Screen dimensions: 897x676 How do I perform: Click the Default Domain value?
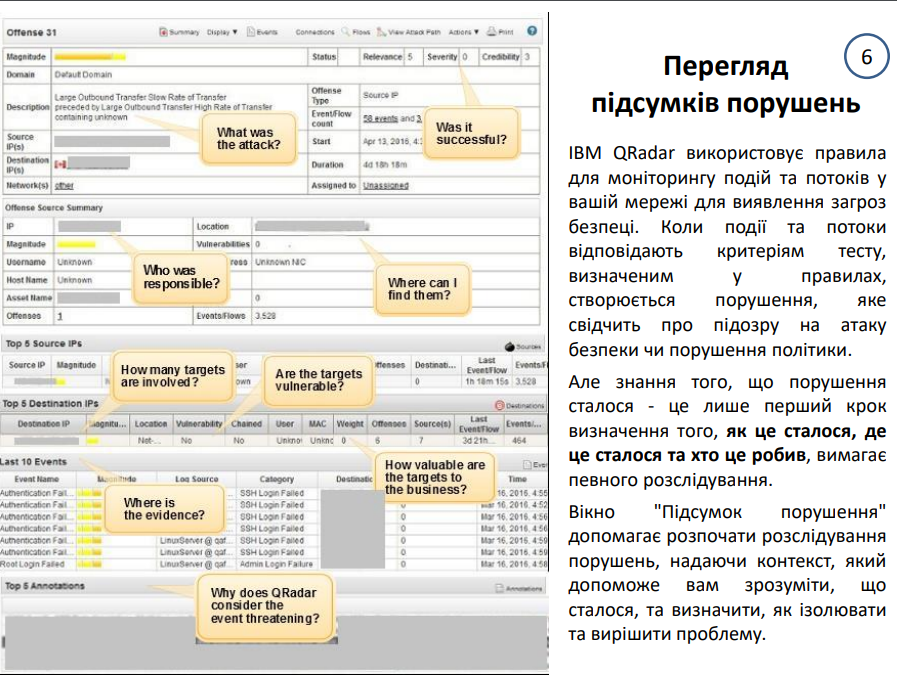[x=84, y=75]
